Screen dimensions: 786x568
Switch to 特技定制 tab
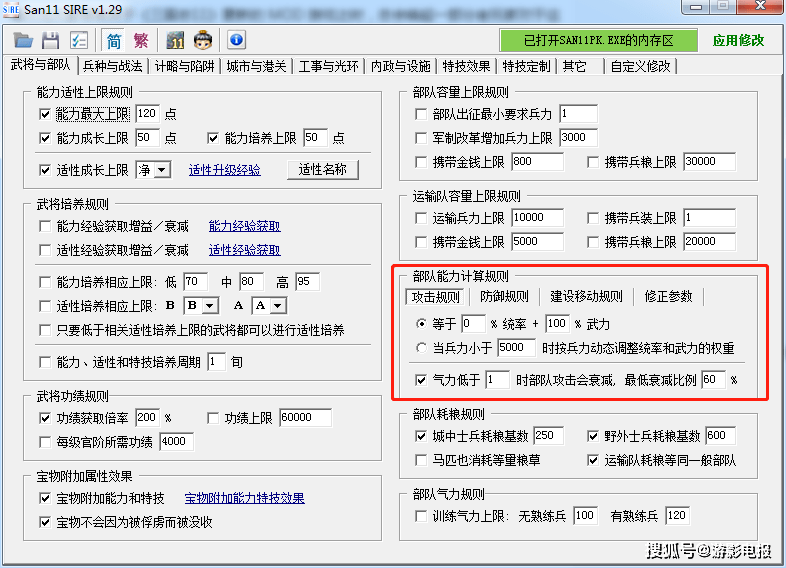526,66
